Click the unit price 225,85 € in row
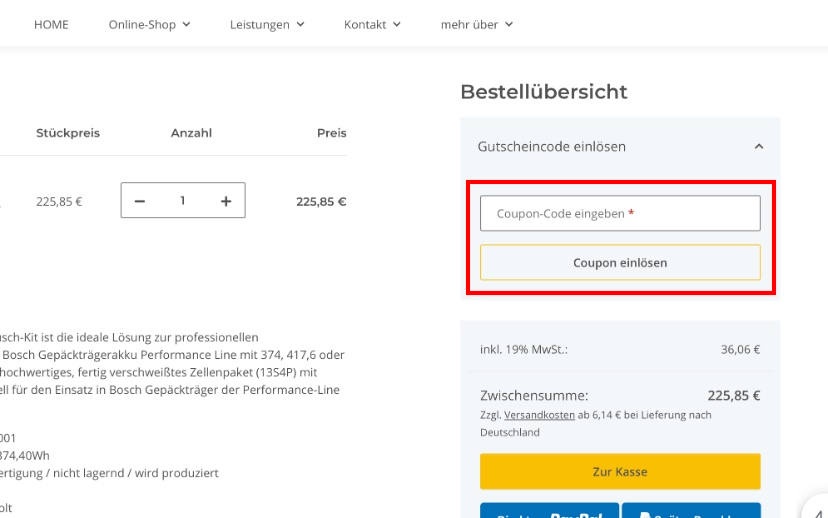The height and width of the screenshot is (518, 828). click(59, 202)
